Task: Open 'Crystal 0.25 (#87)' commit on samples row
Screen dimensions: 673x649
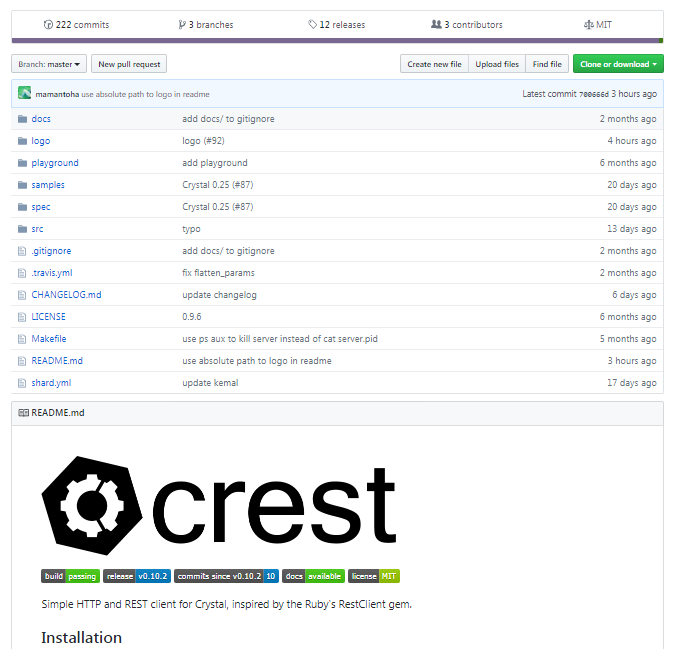Action: pos(218,185)
